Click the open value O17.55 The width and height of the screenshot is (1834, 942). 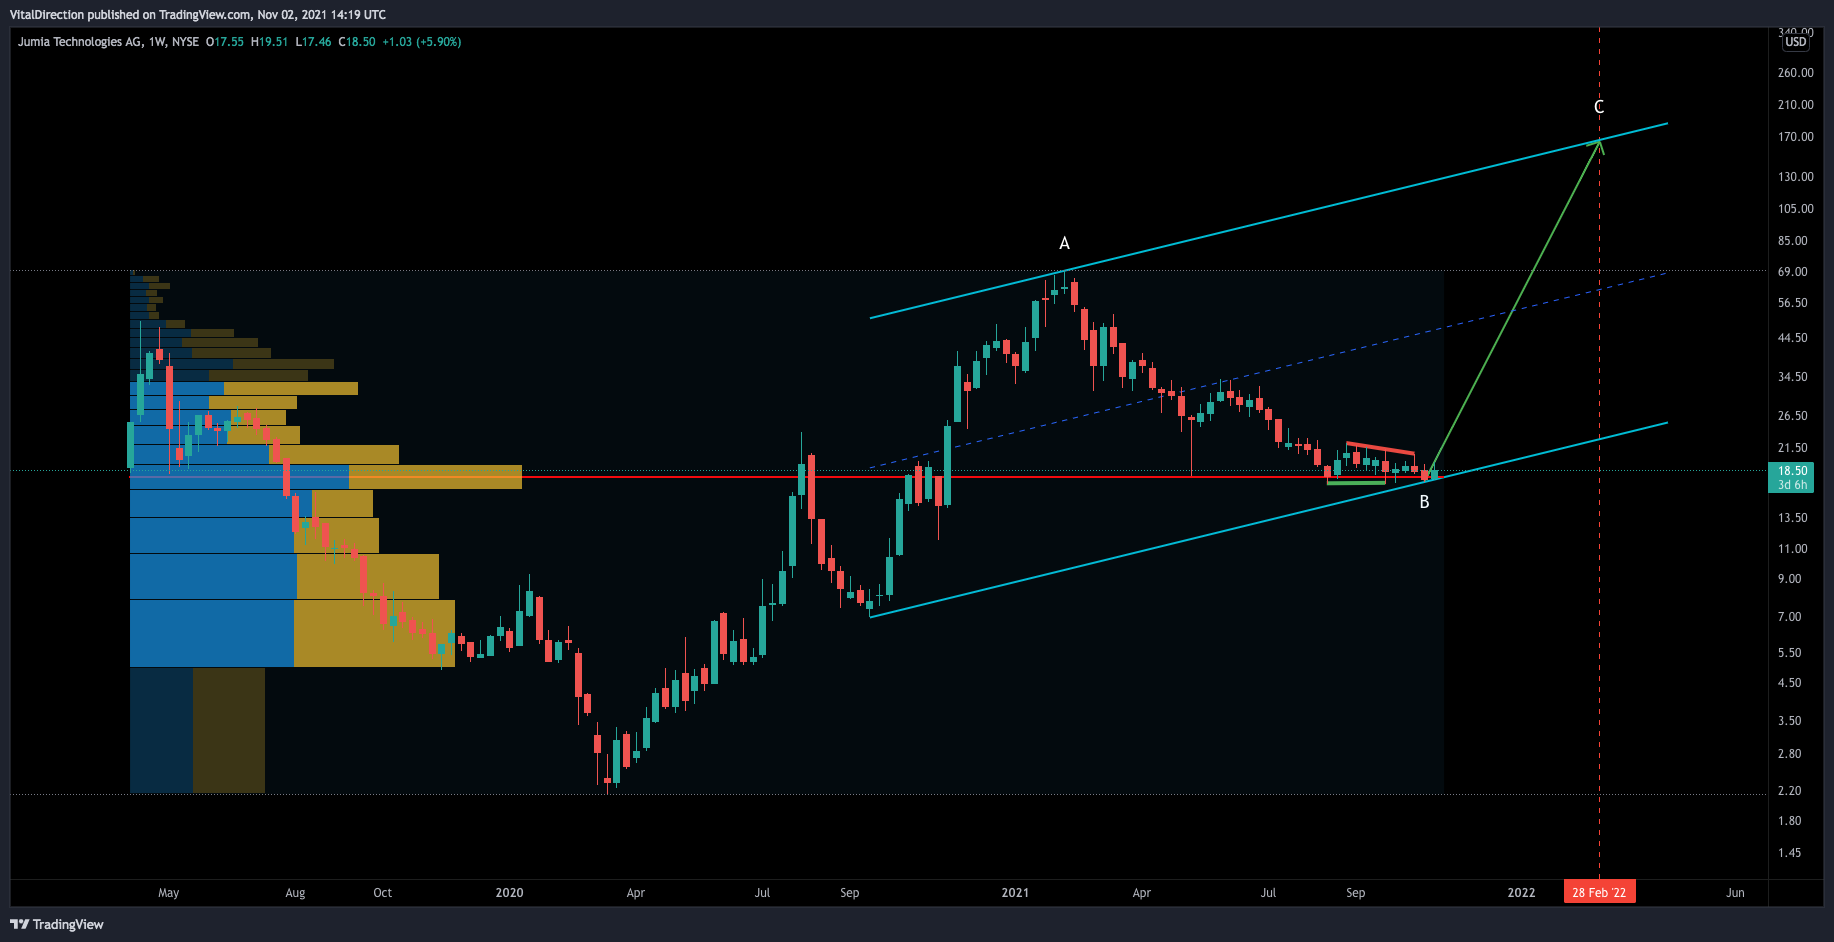[x=225, y=42]
